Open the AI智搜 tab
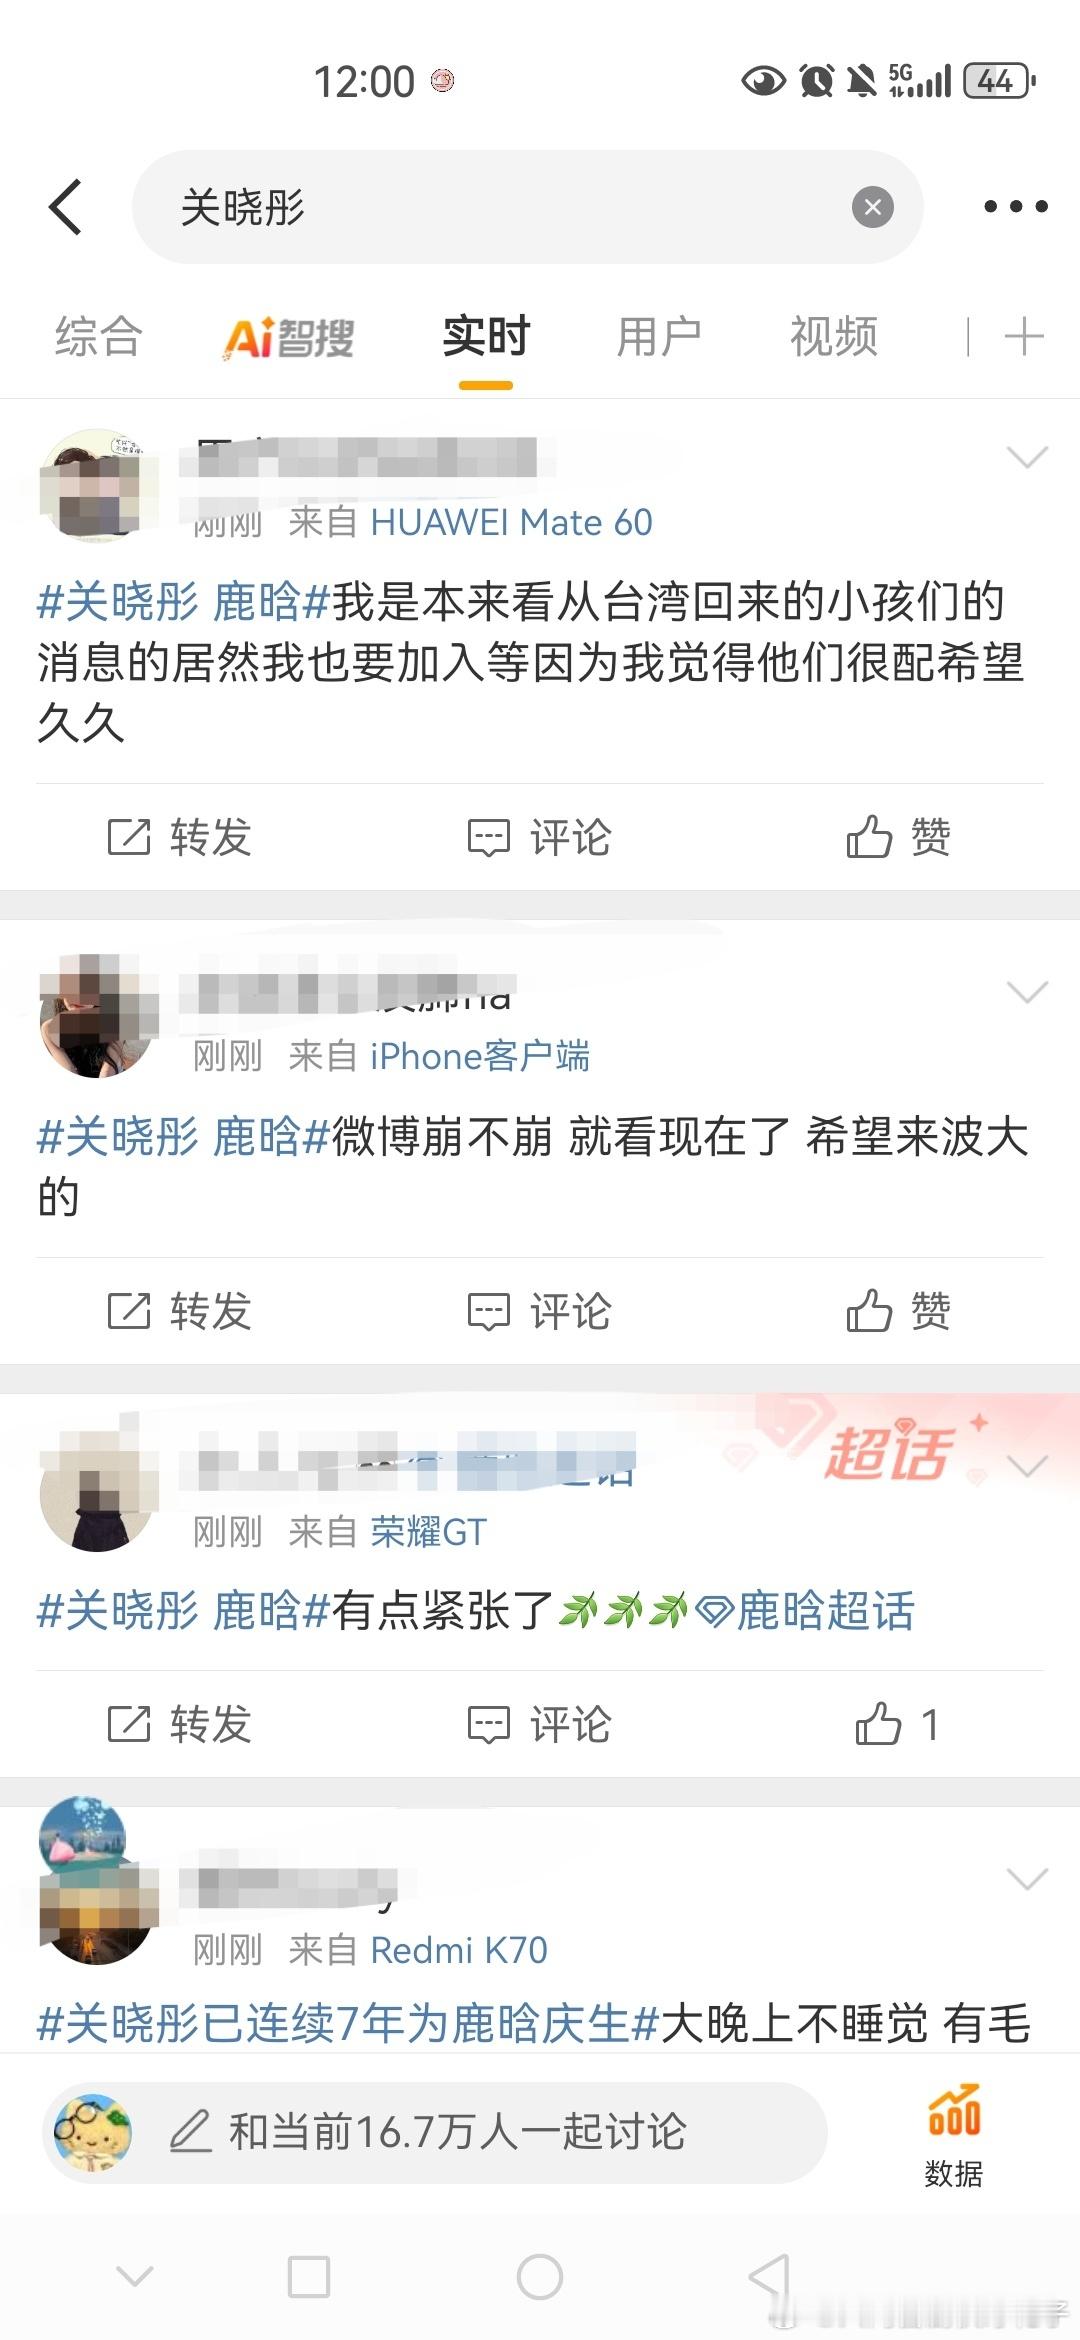1080x2340 pixels. click(x=289, y=337)
